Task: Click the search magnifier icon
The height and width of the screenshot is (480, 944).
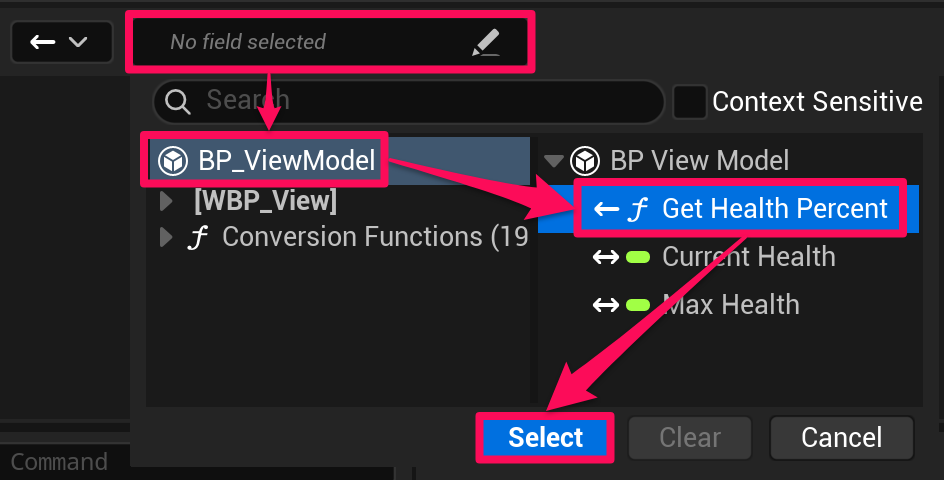Action: (x=179, y=100)
